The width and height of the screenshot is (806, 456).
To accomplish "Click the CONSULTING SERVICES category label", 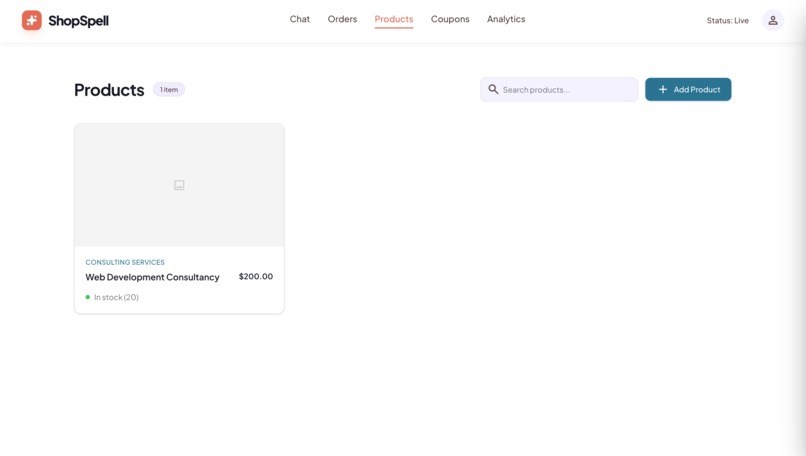I will tap(125, 262).
